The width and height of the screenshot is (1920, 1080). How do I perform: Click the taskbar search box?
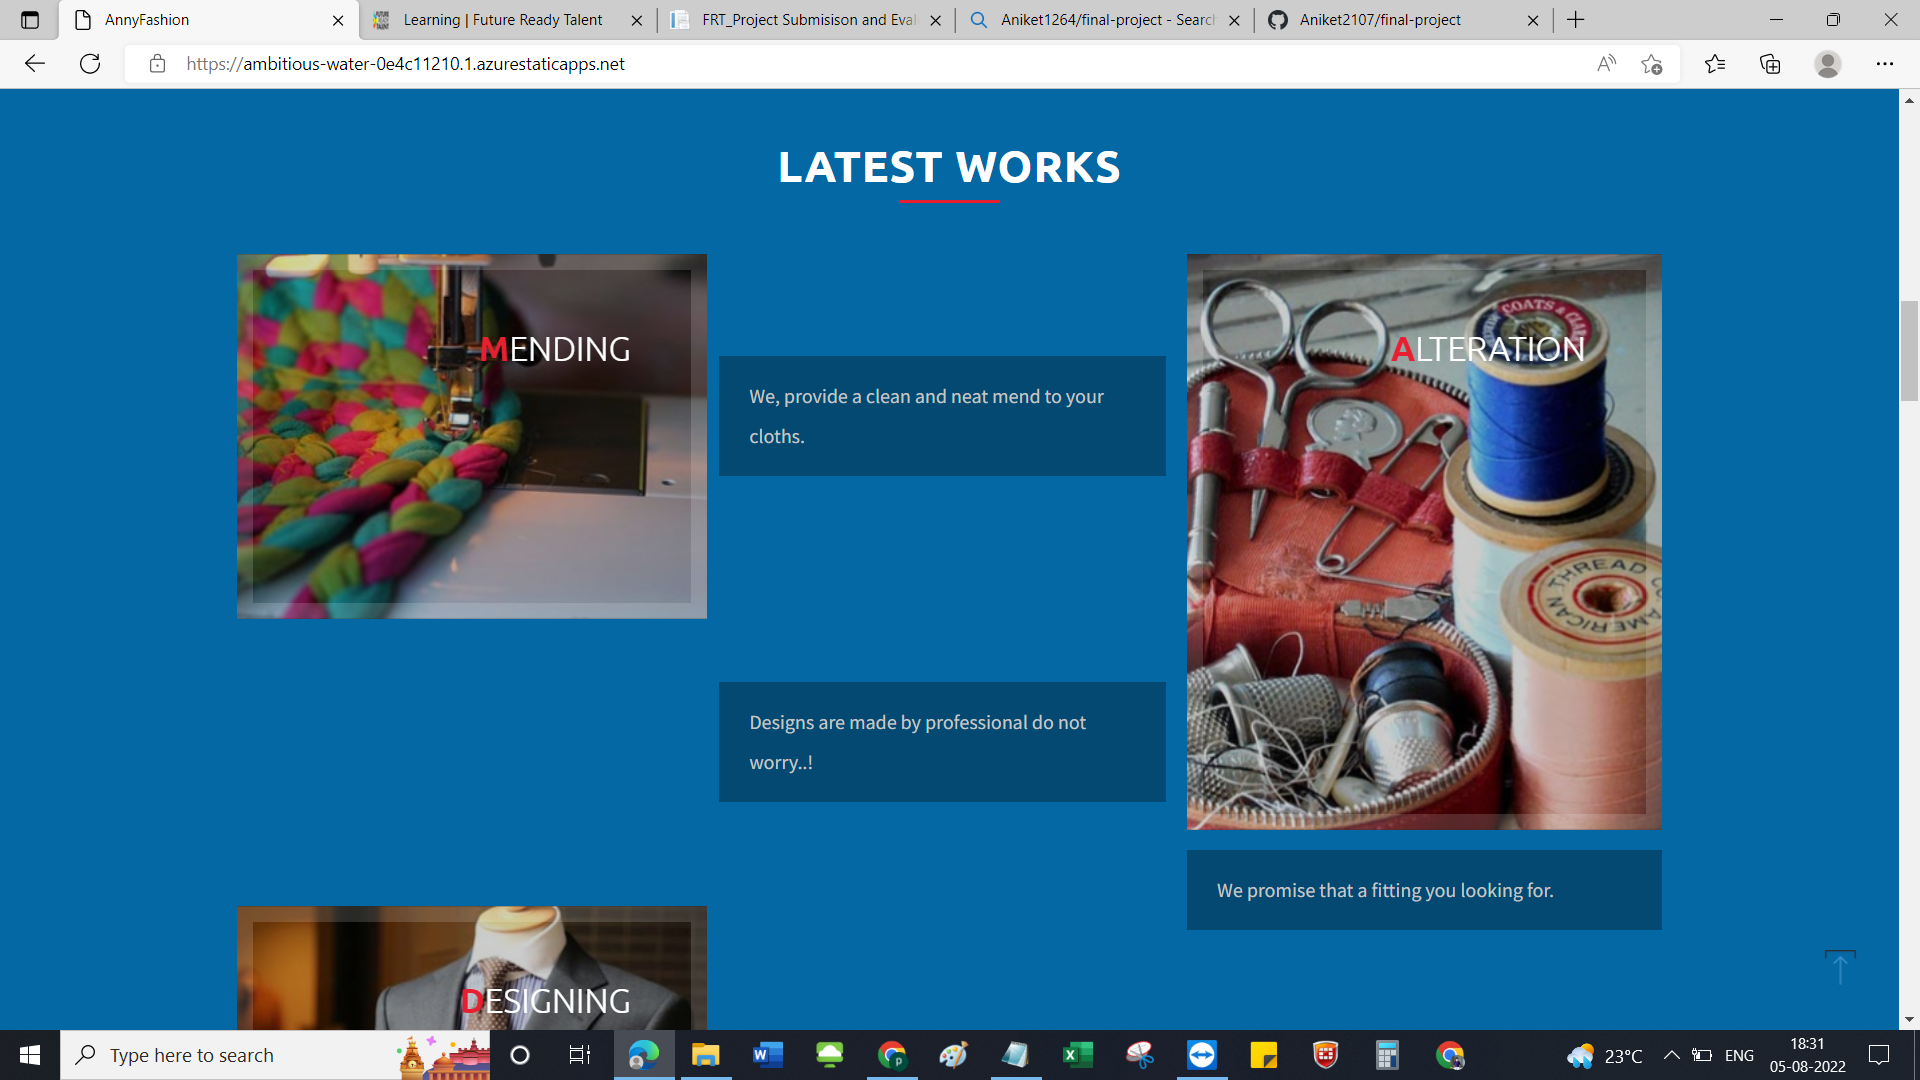click(x=275, y=1055)
